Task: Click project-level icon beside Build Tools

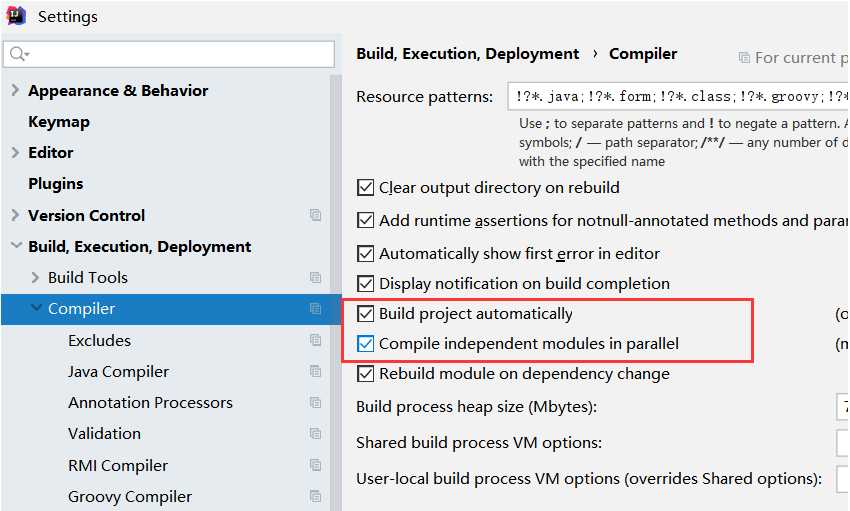Action: 316,278
